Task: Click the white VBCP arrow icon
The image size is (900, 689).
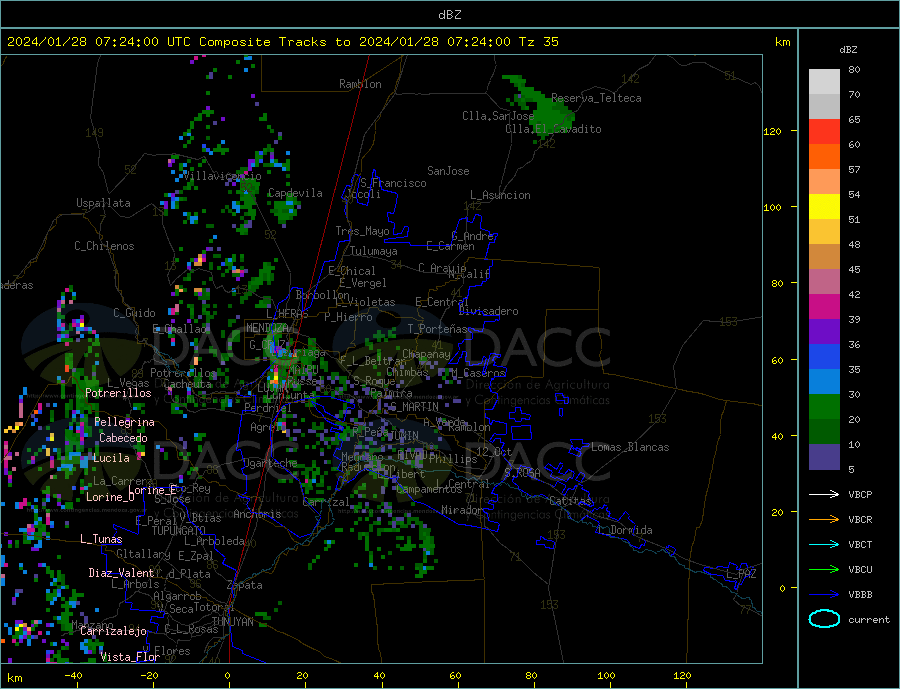Action: (x=824, y=494)
